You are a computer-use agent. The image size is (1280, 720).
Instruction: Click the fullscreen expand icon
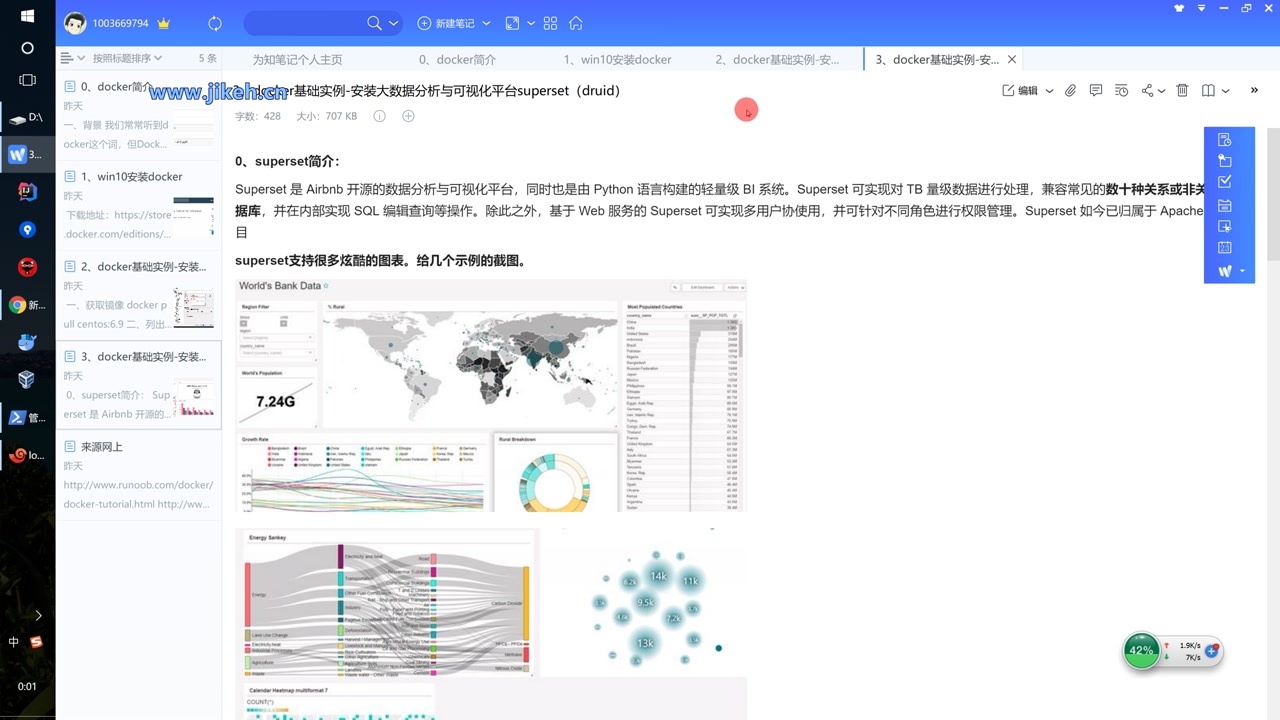coord(513,23)
